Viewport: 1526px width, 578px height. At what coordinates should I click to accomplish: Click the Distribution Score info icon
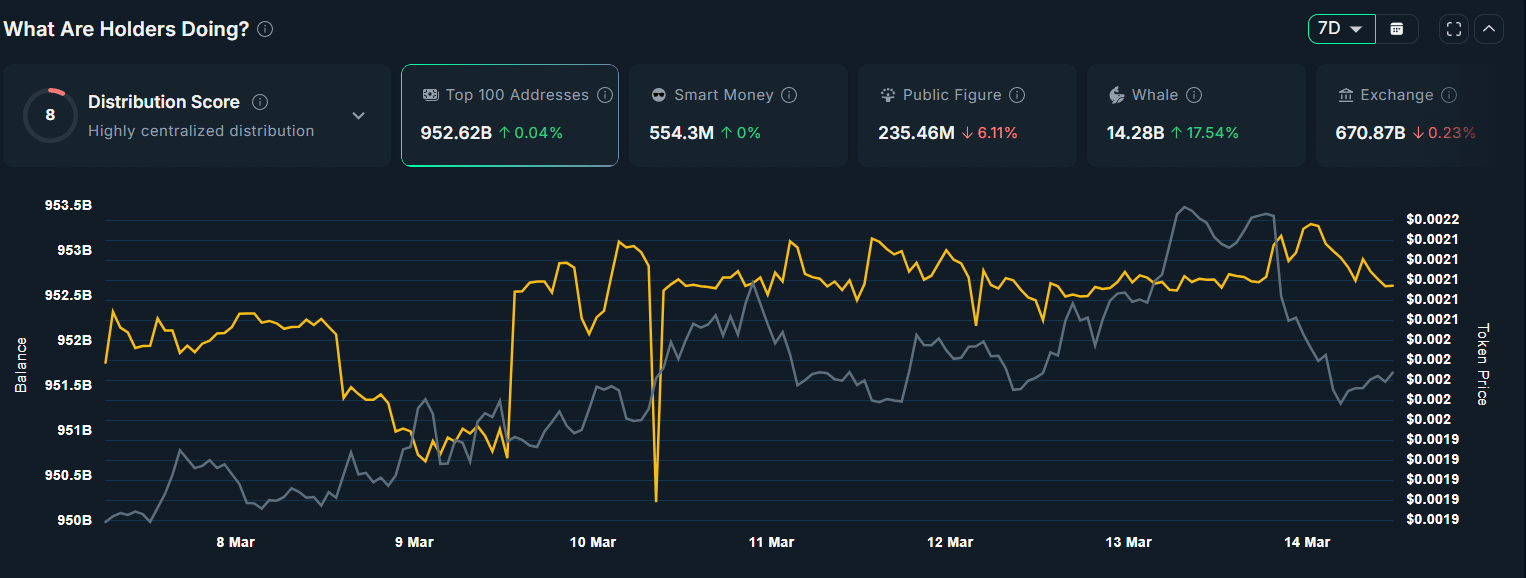[x=260, y=102]
